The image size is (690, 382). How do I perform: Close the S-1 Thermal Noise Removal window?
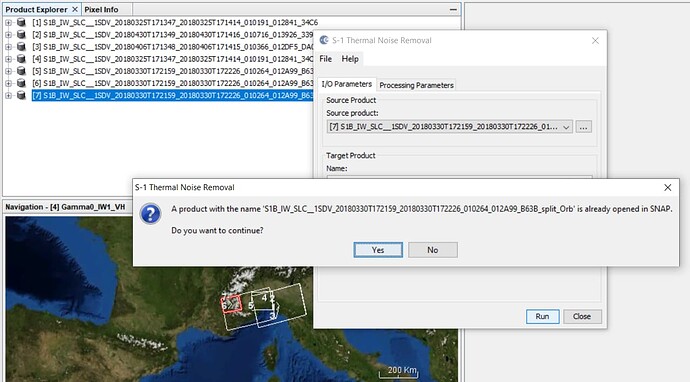coord(595,40)
